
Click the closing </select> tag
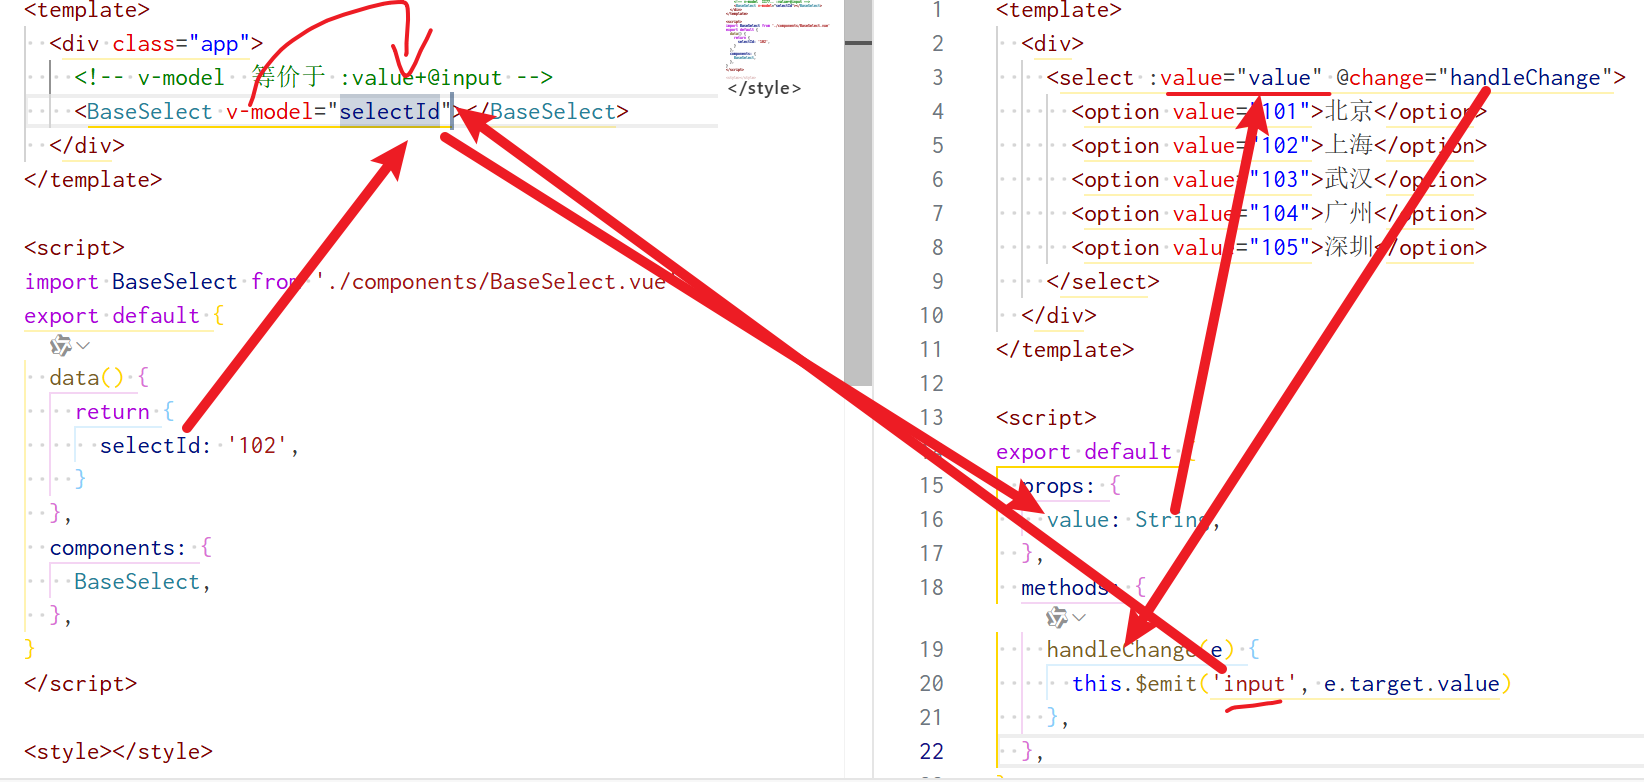coord(1103,281)
